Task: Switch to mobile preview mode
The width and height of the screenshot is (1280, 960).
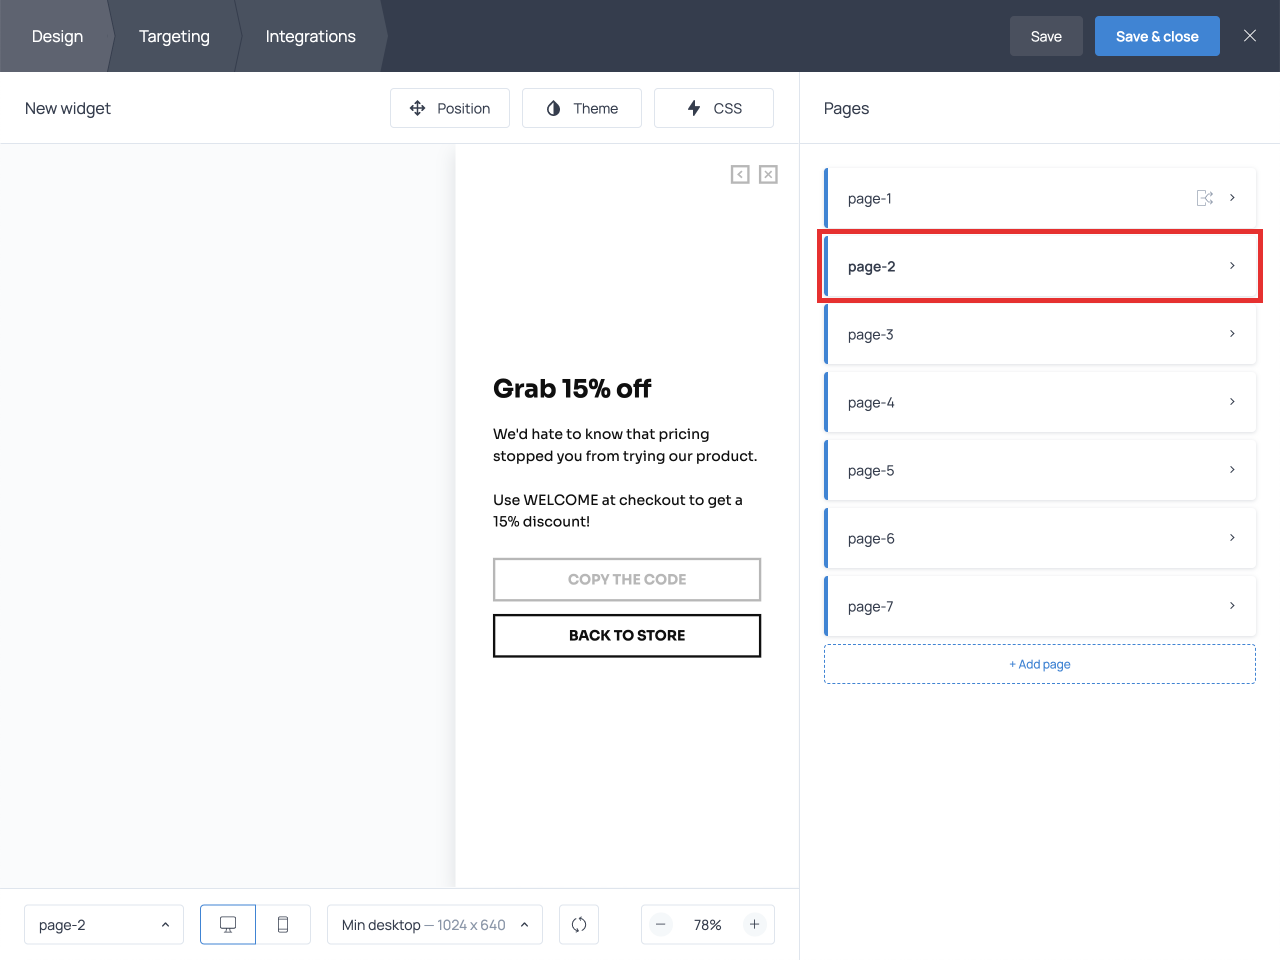Action: (x=283, y=925)
